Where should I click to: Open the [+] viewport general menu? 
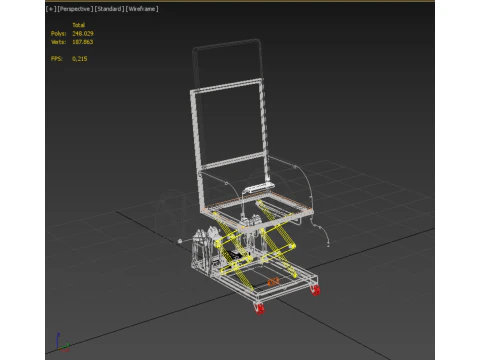(51, 9)
